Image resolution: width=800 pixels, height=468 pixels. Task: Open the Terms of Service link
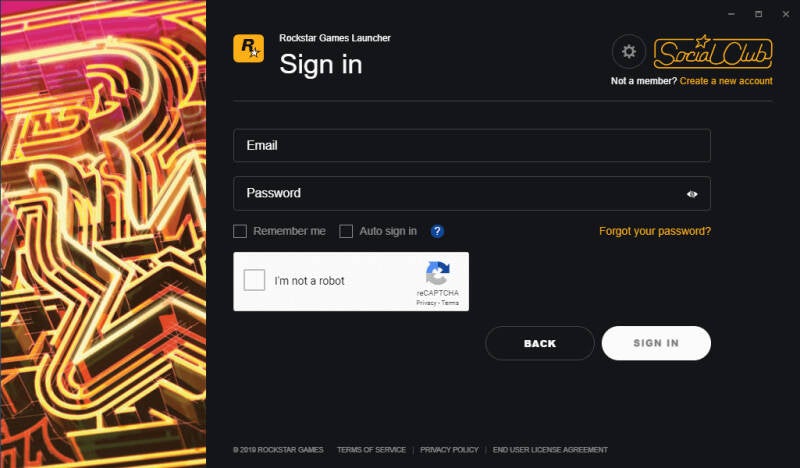coord(371,450)
